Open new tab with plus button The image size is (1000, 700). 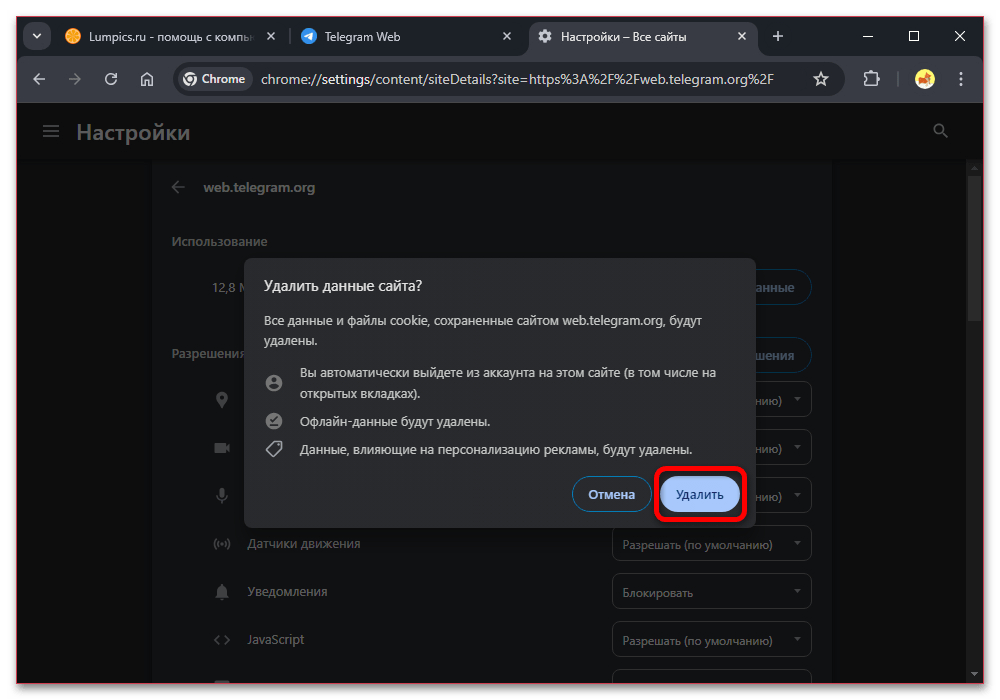point(778,37)
